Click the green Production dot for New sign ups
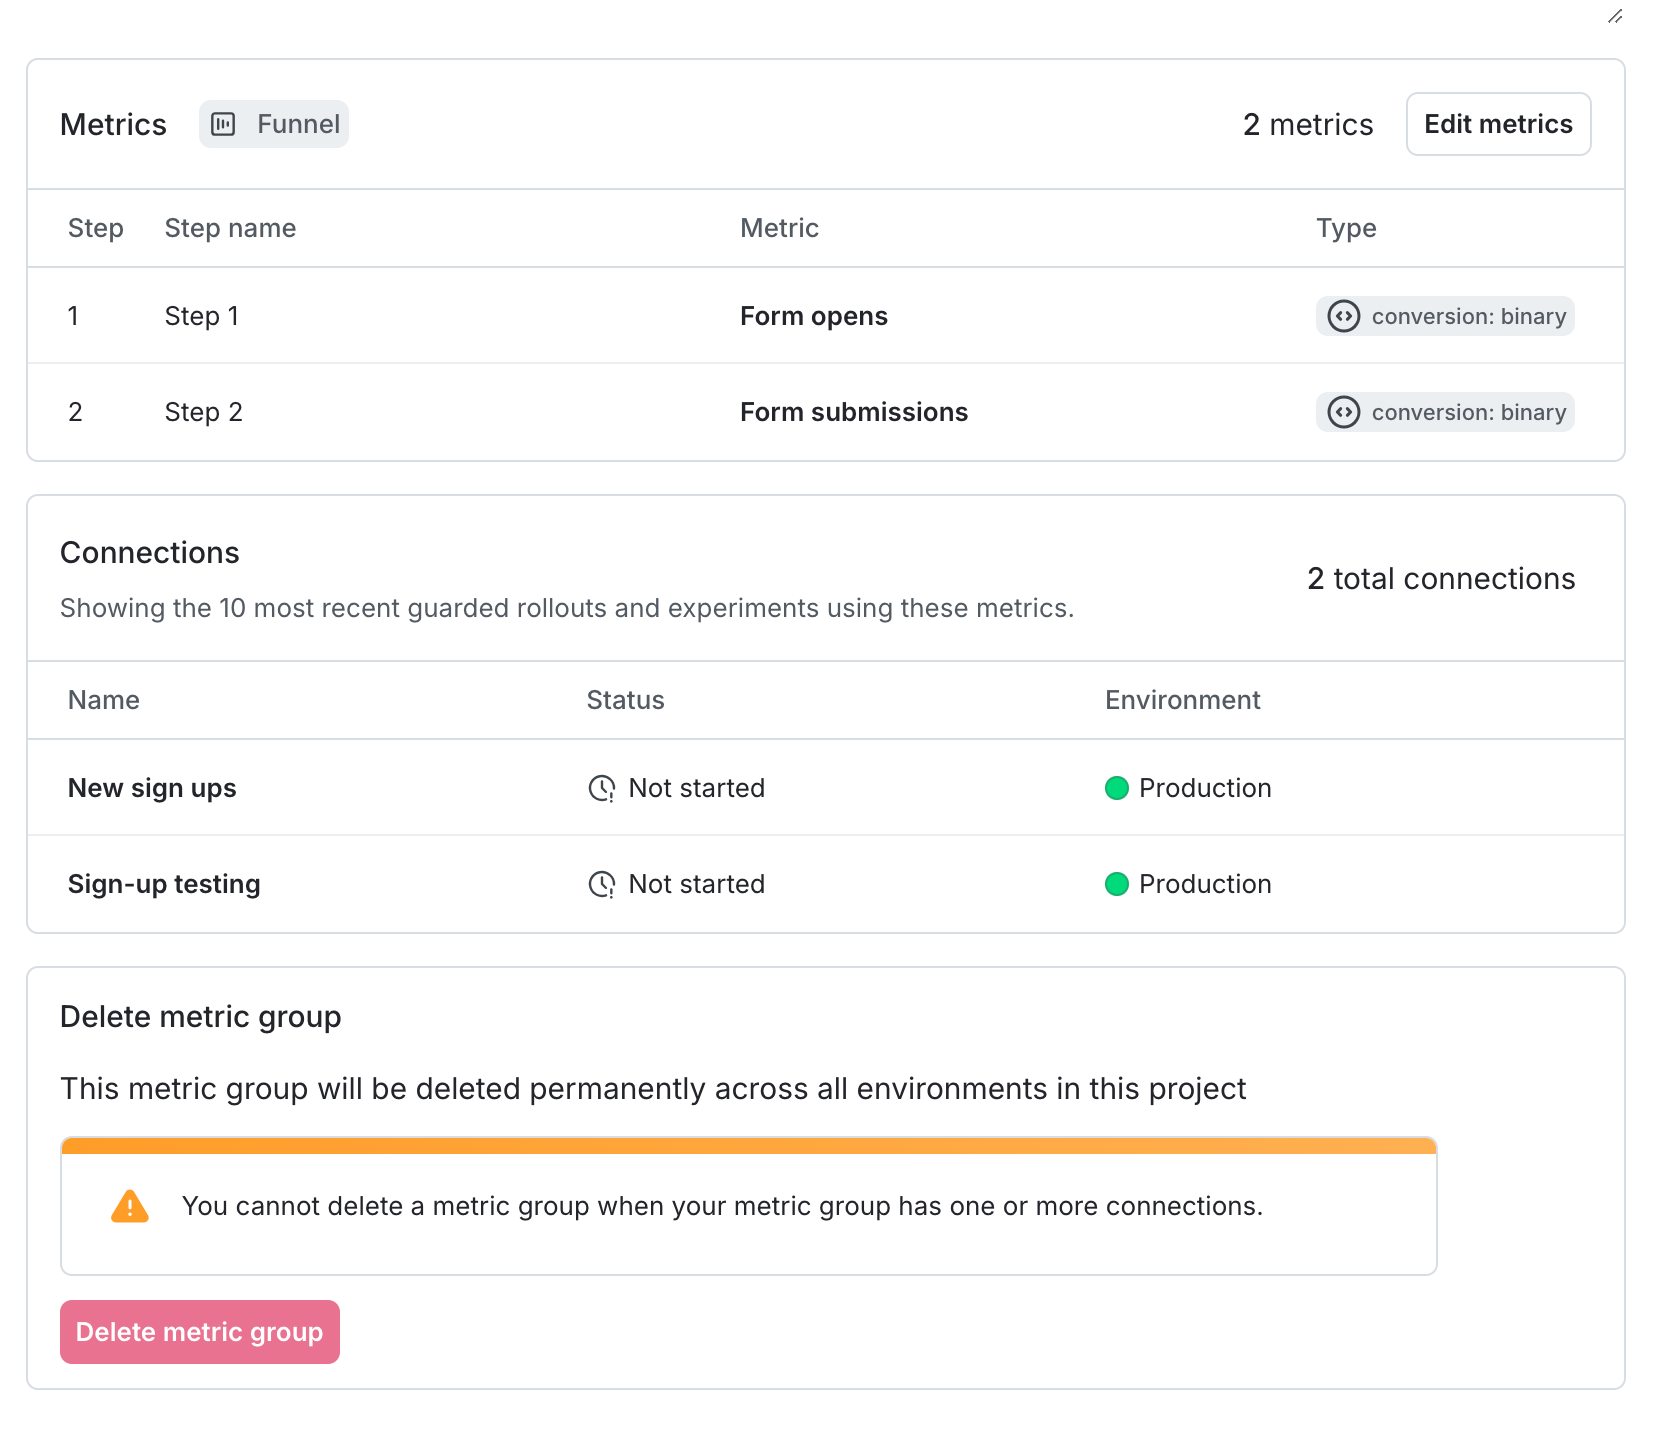The height and width of the screenshot is (1448, 1666). (1117, 788)
